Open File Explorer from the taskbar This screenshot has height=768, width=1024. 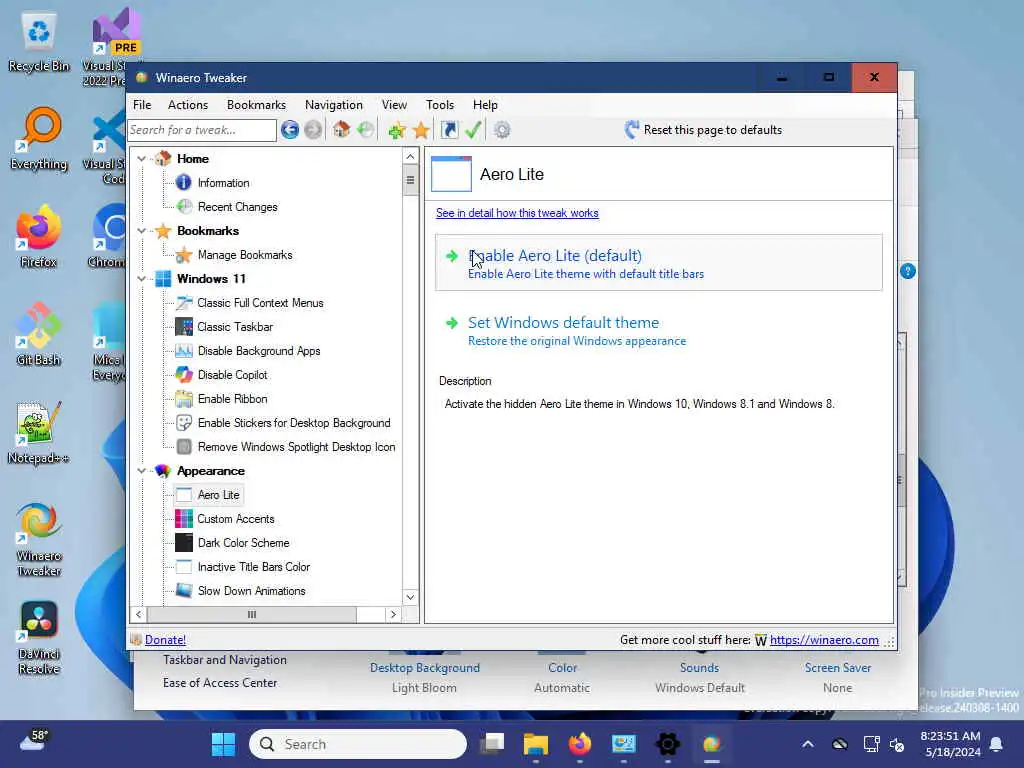536,744
